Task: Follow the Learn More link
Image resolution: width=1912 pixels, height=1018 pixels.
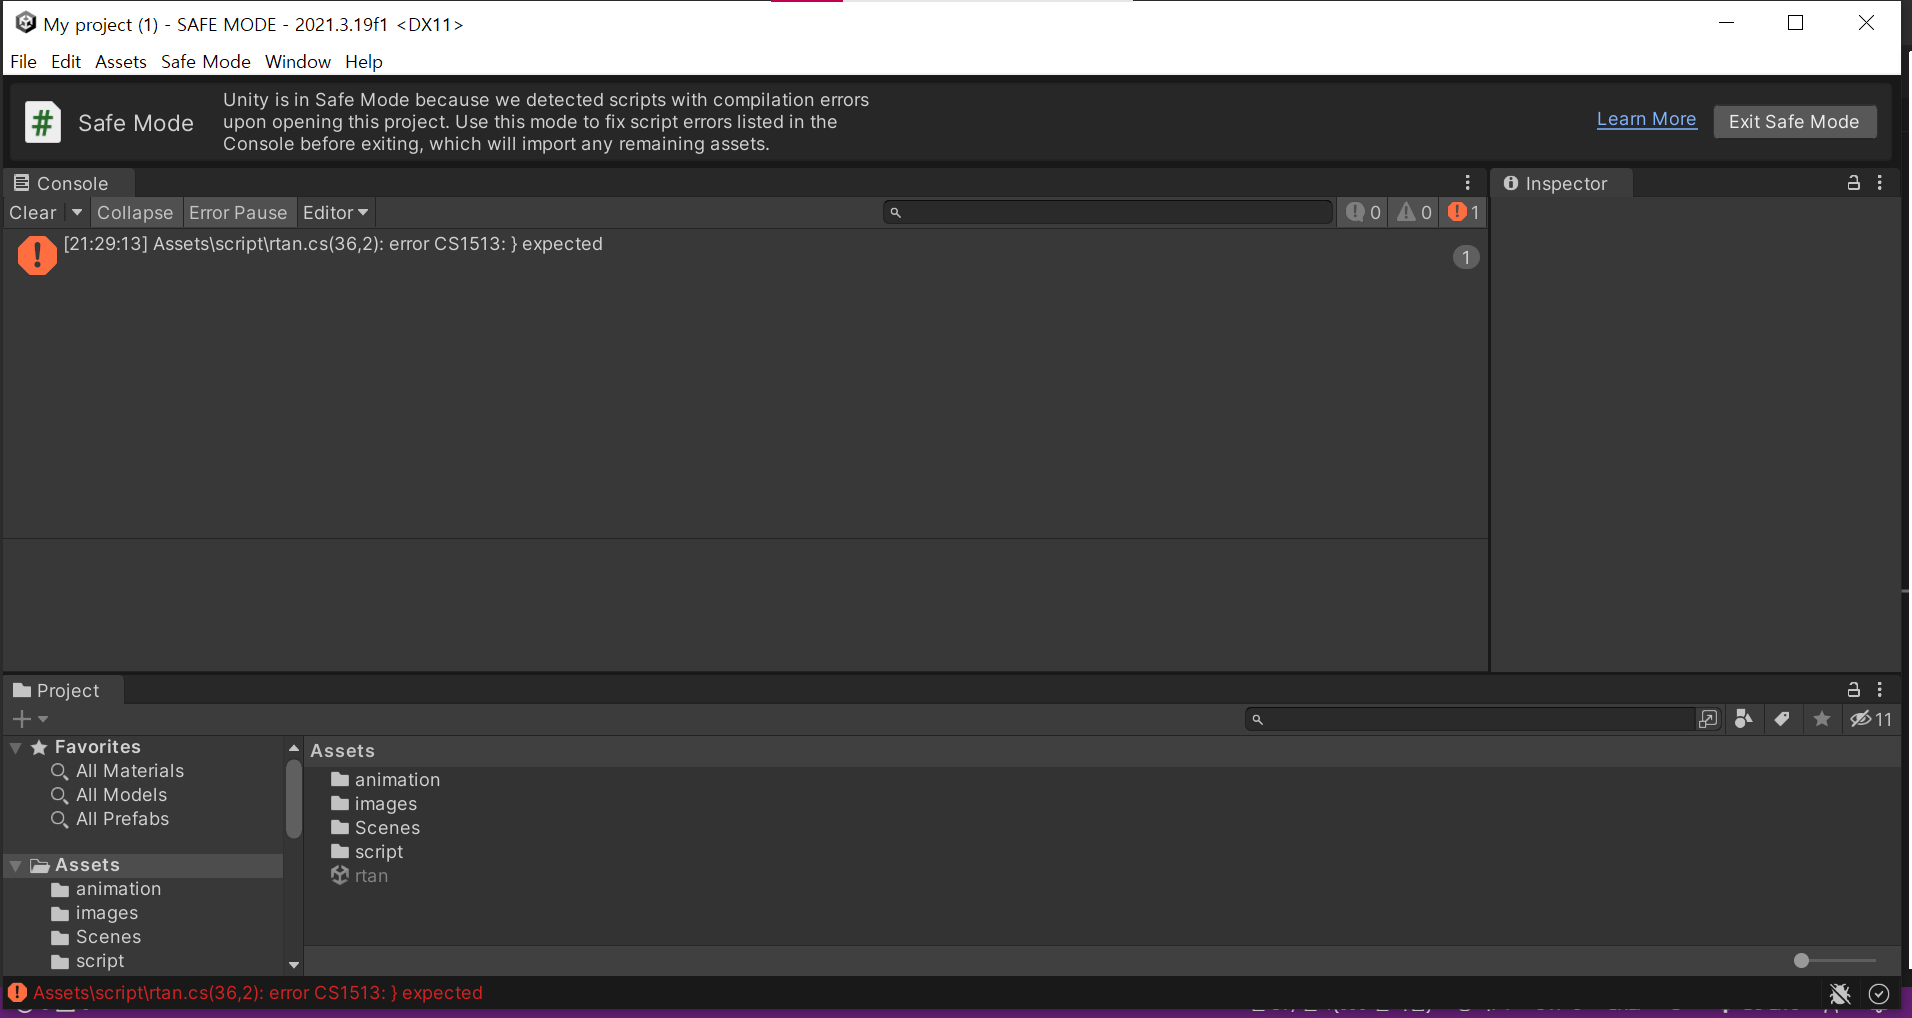Action: click(1646, 119)
